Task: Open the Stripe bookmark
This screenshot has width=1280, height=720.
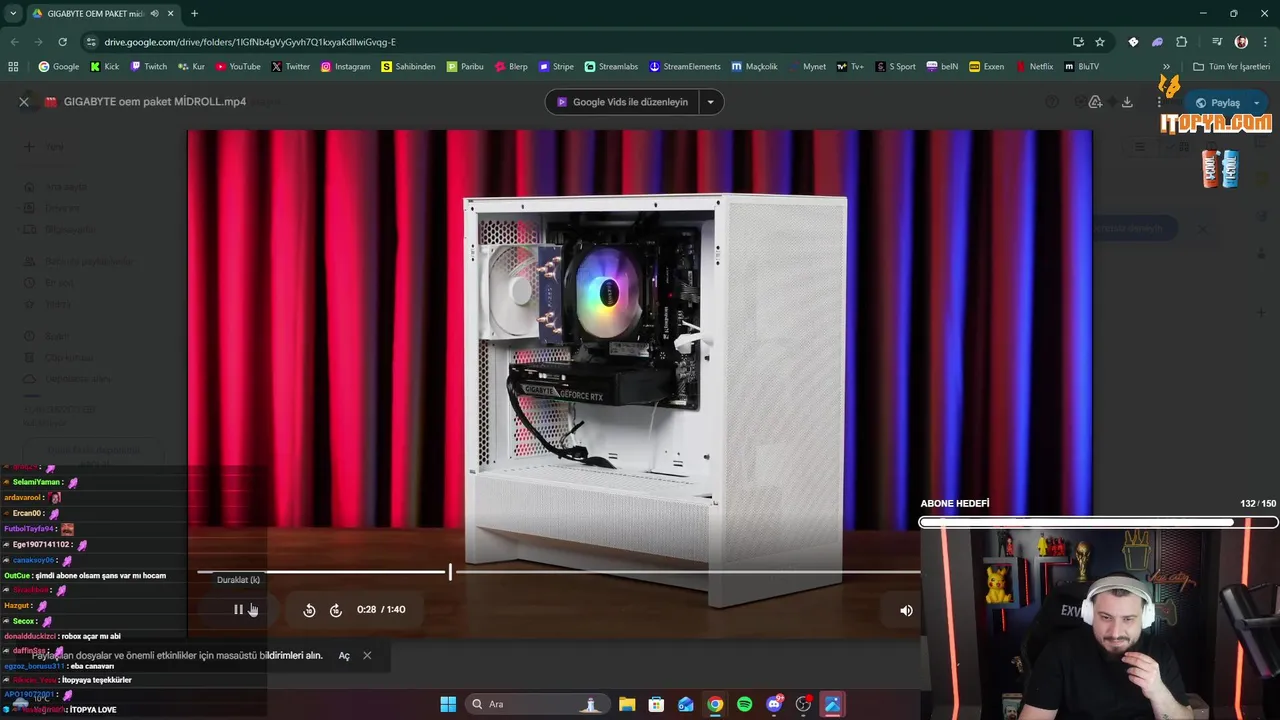Action: 556,67
